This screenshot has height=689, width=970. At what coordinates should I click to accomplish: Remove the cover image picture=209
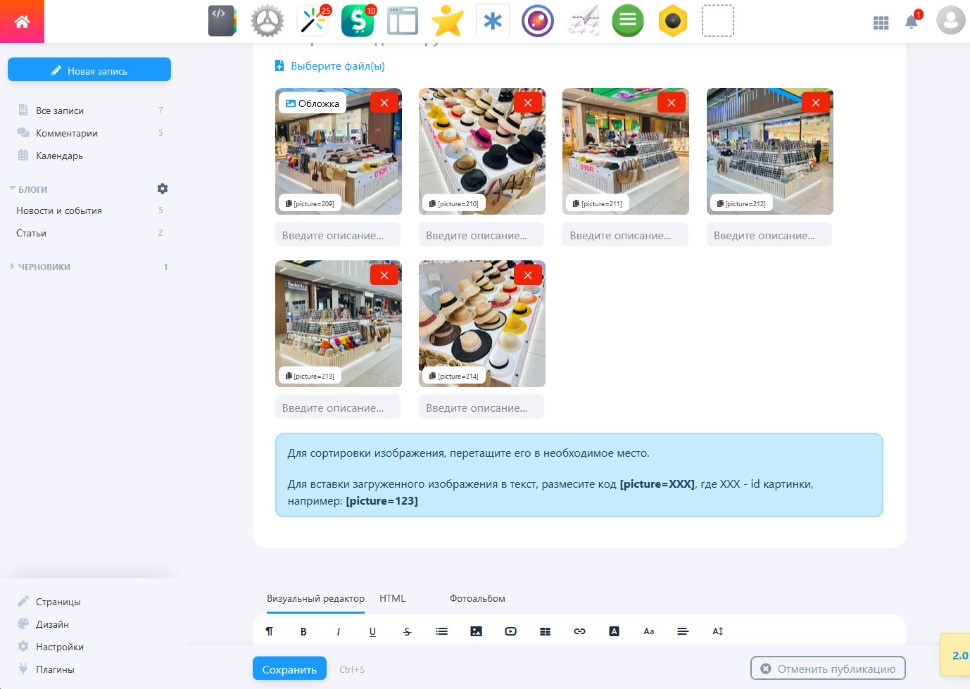[x=384, y=103]
